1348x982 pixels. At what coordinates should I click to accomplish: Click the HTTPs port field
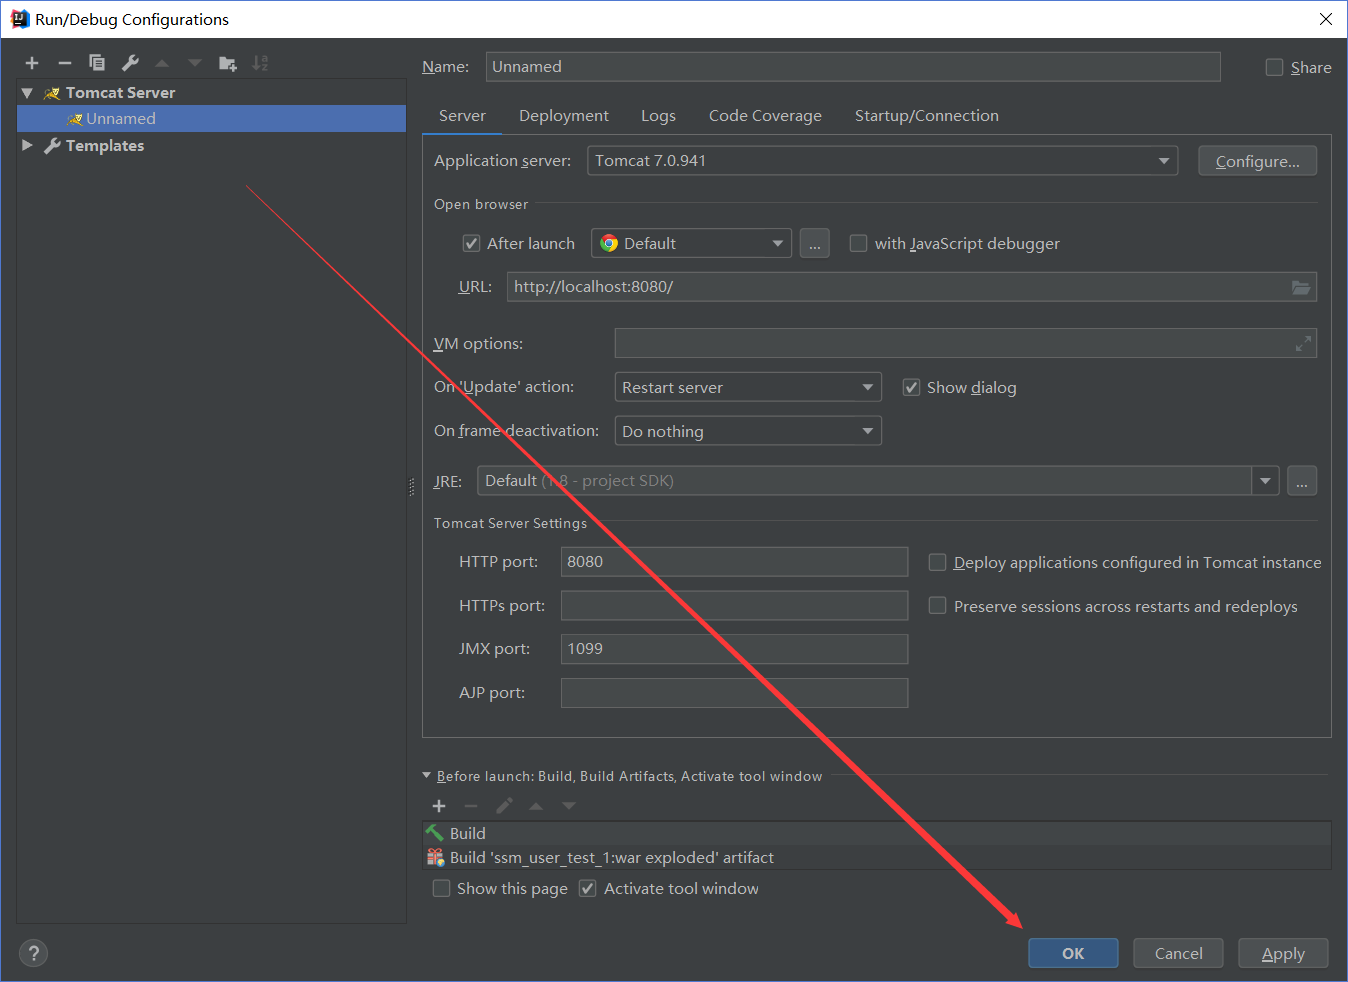[x=734, y=605]
